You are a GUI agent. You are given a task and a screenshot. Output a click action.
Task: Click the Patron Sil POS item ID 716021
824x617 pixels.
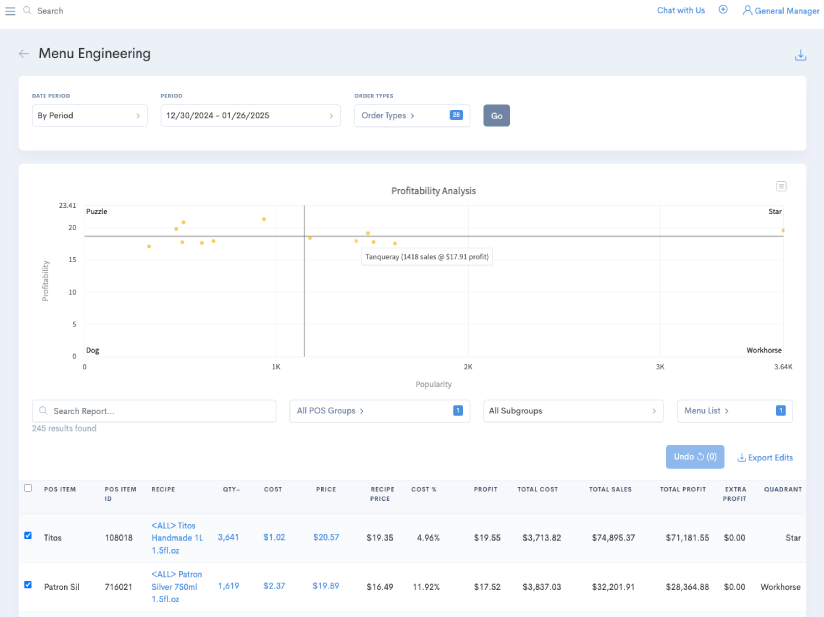(x=118, y=587)
